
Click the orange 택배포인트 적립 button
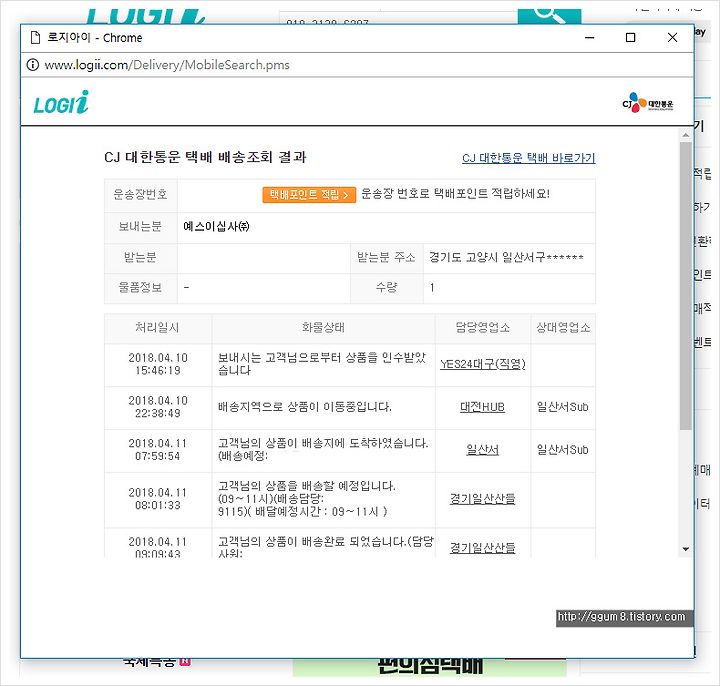pos(309,195)
